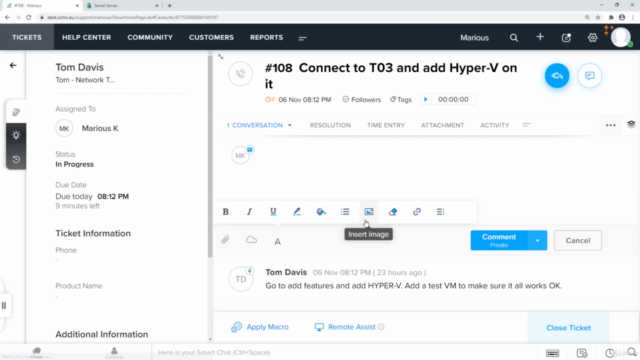This screenshot has height=360, width=640.
Task: Cancel the comment
Action: (x=578, y=240)
